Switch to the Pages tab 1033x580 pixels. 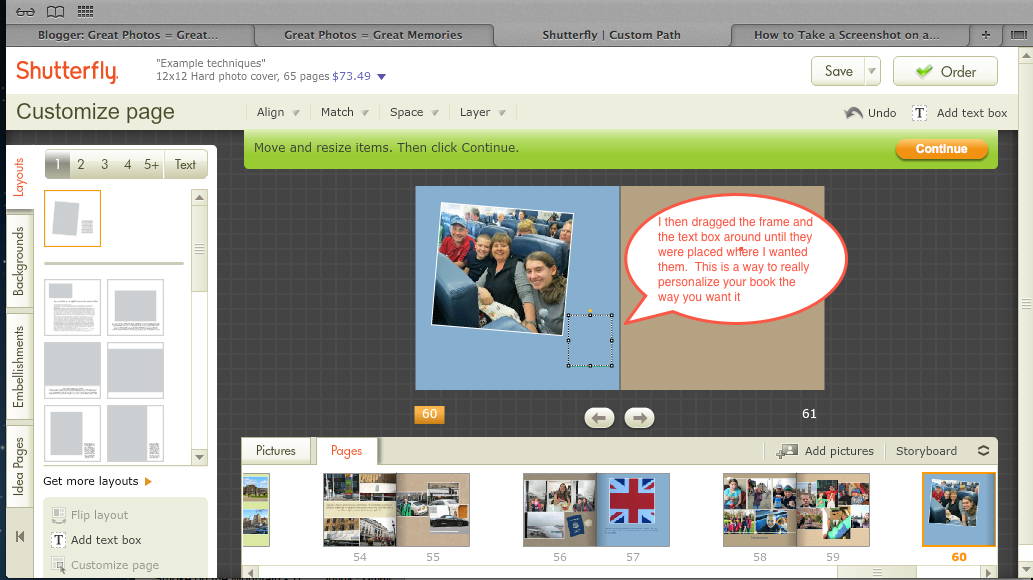[x=346, y=451]
